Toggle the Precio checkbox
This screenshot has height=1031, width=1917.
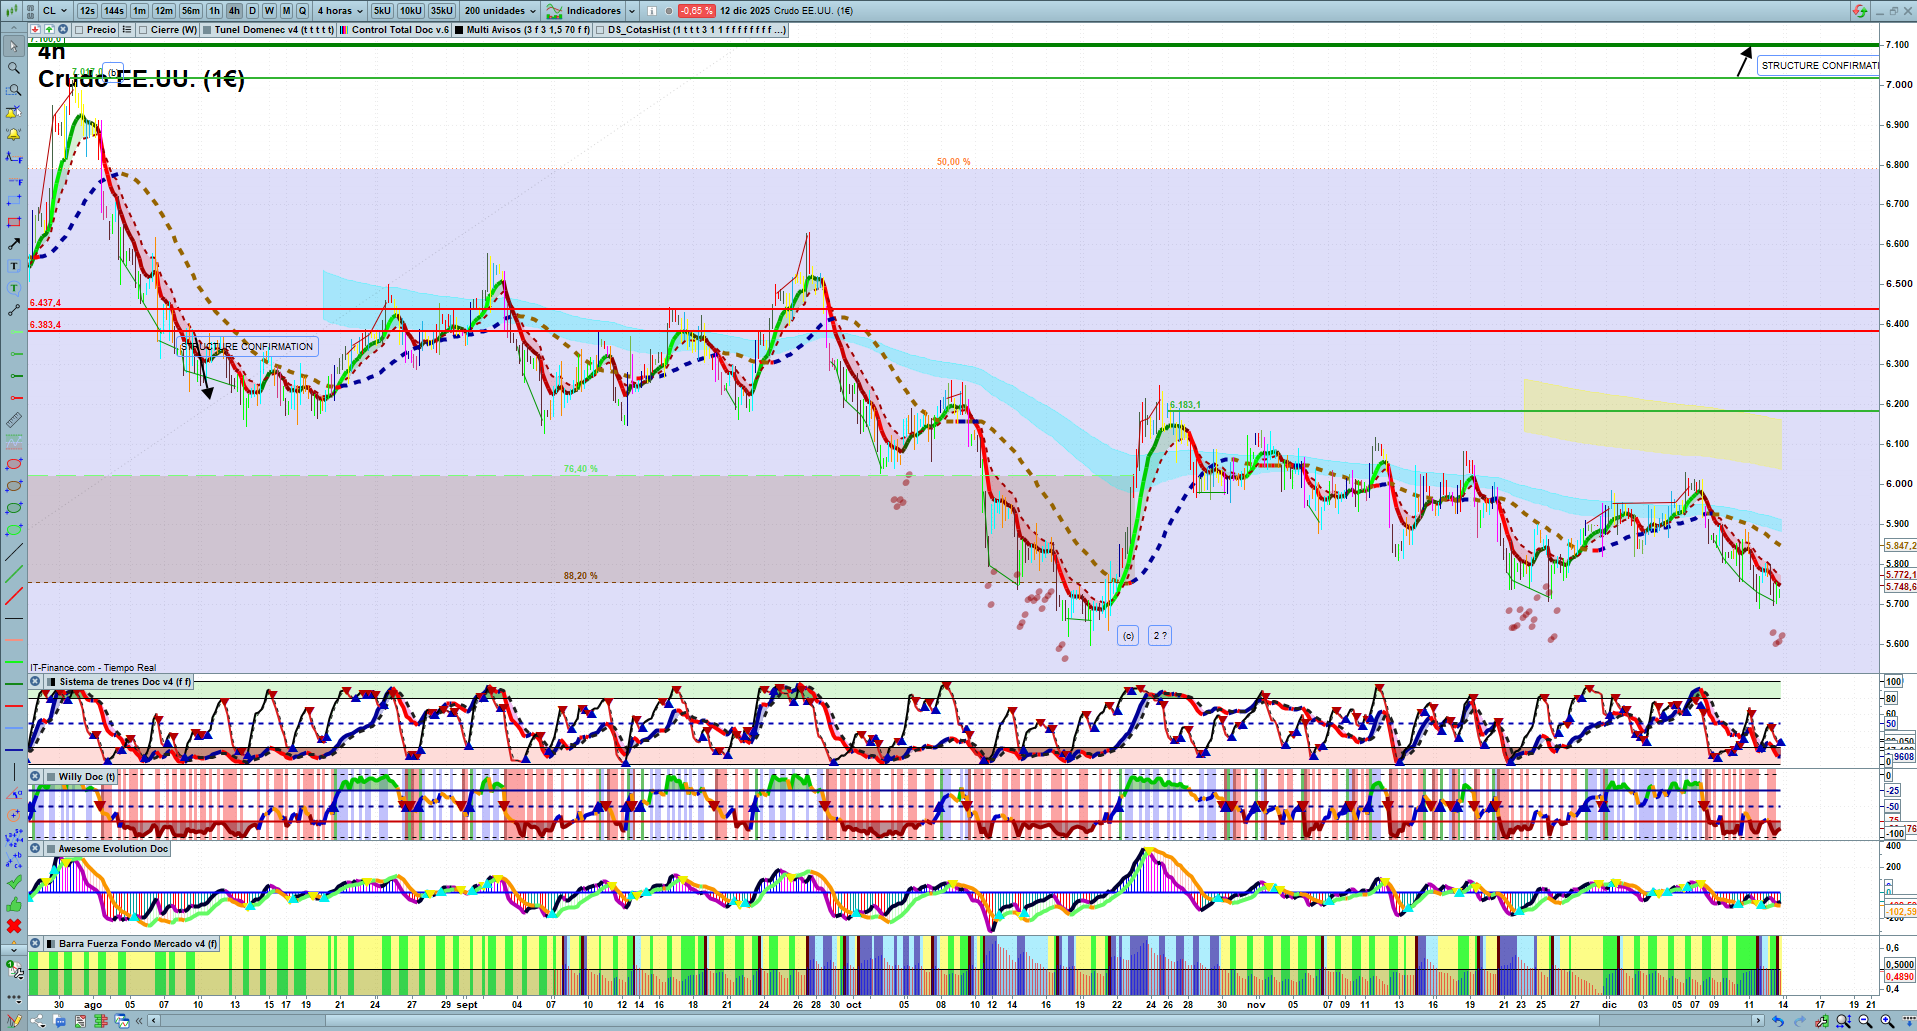(x=79, y=30)
